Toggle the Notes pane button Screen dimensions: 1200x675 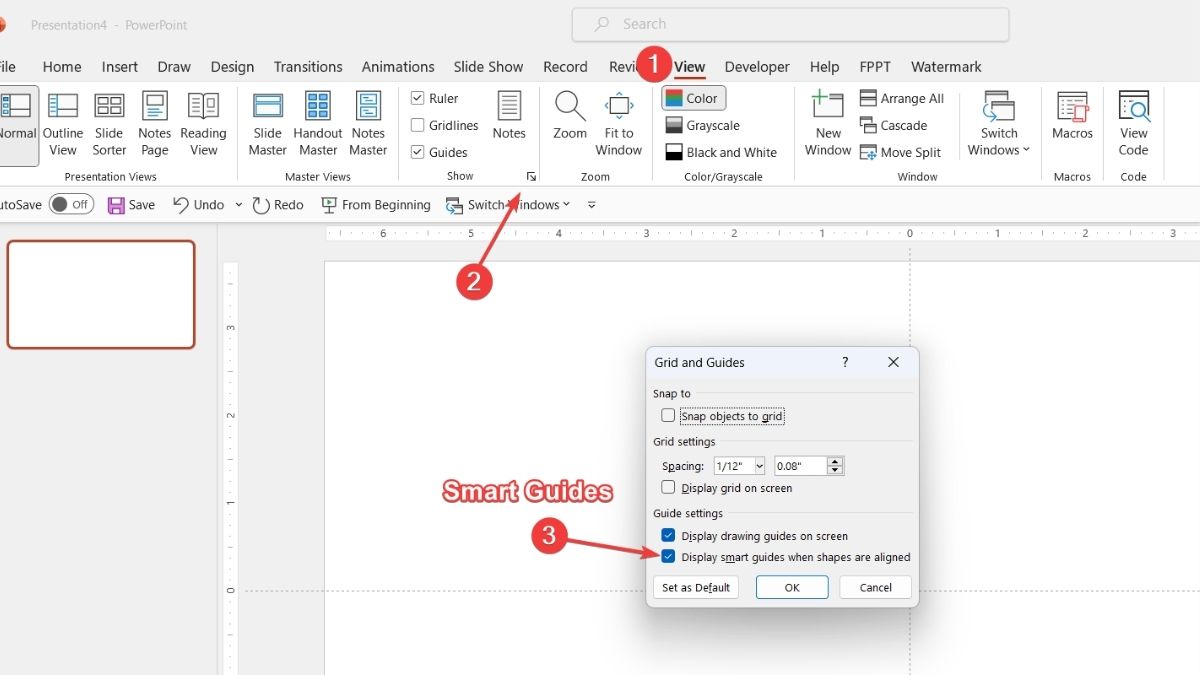[x=509, y=116]
